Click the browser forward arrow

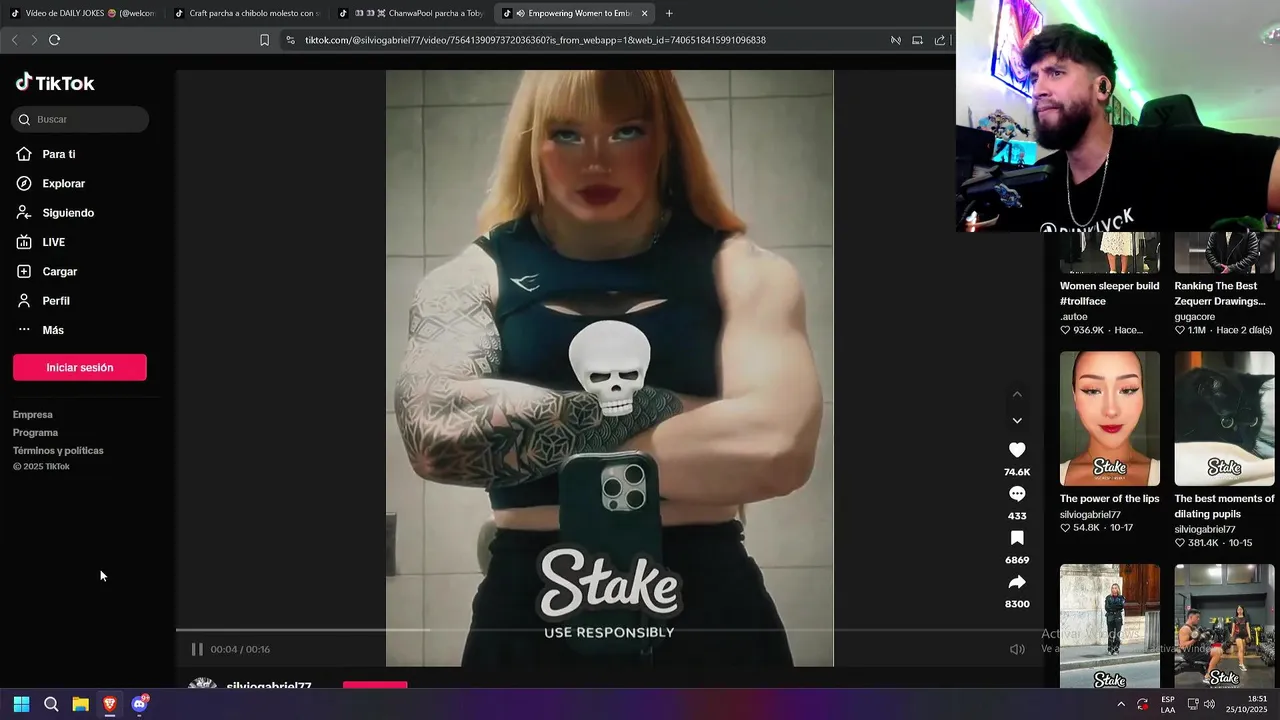tap(34, 40)
